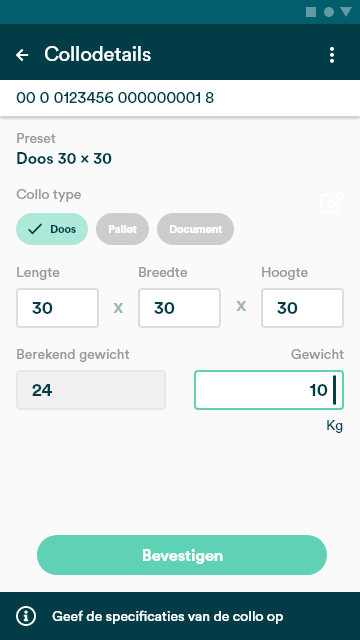
Task: Open the Doos 30 × 30 preset
Action: coord(64,158)
